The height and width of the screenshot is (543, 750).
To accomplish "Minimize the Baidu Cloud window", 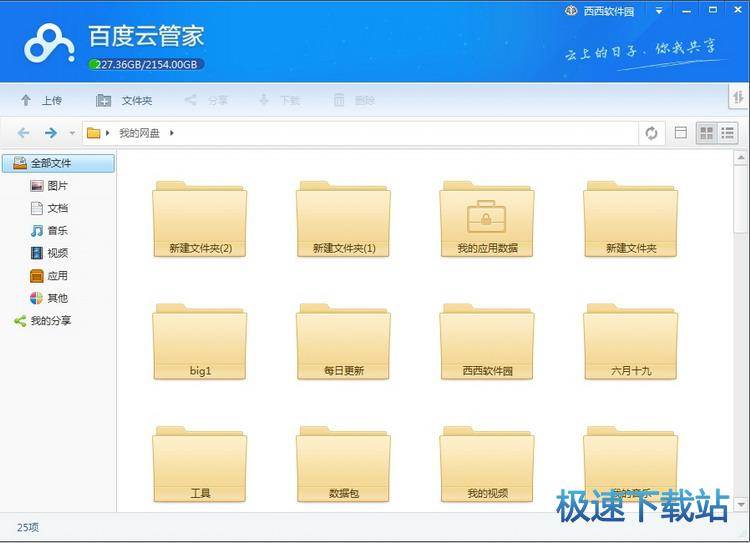I will point(687,11).
